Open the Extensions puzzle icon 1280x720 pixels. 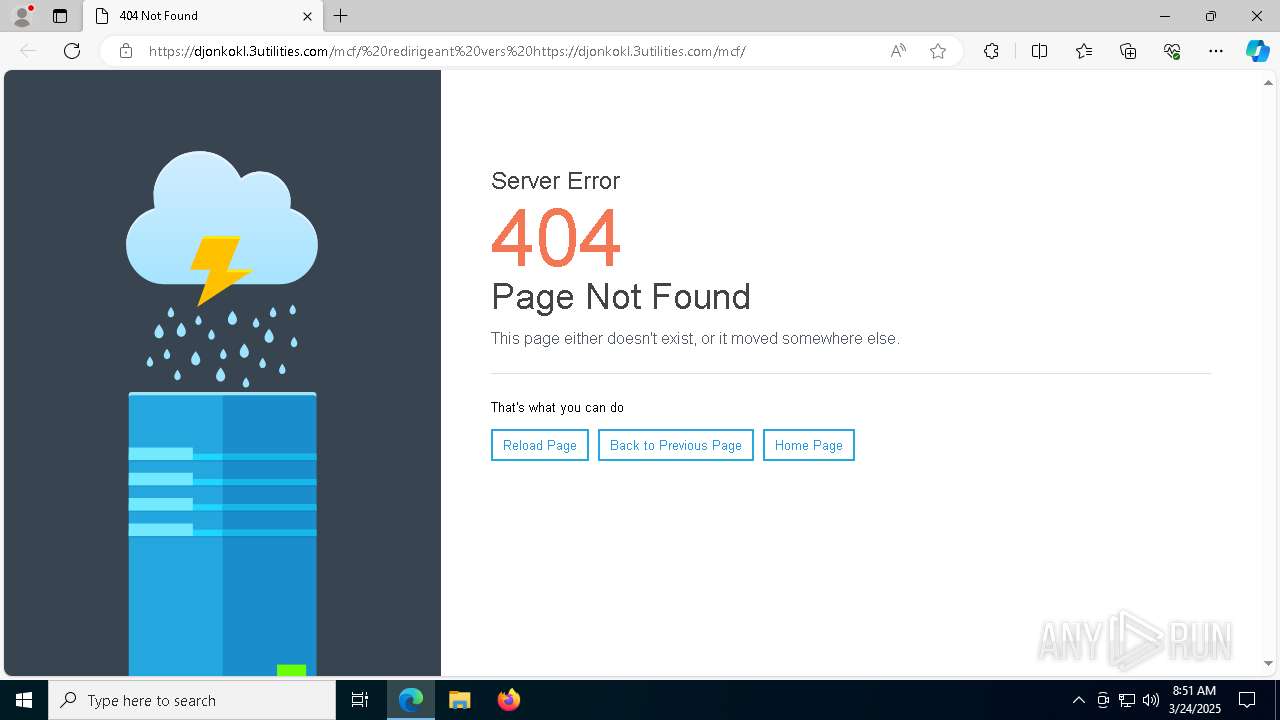pos(991,51)
